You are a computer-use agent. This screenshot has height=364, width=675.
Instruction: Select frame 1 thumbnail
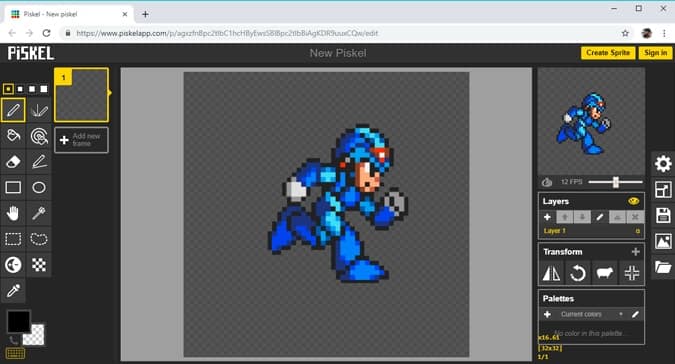[x=81, y=95]
